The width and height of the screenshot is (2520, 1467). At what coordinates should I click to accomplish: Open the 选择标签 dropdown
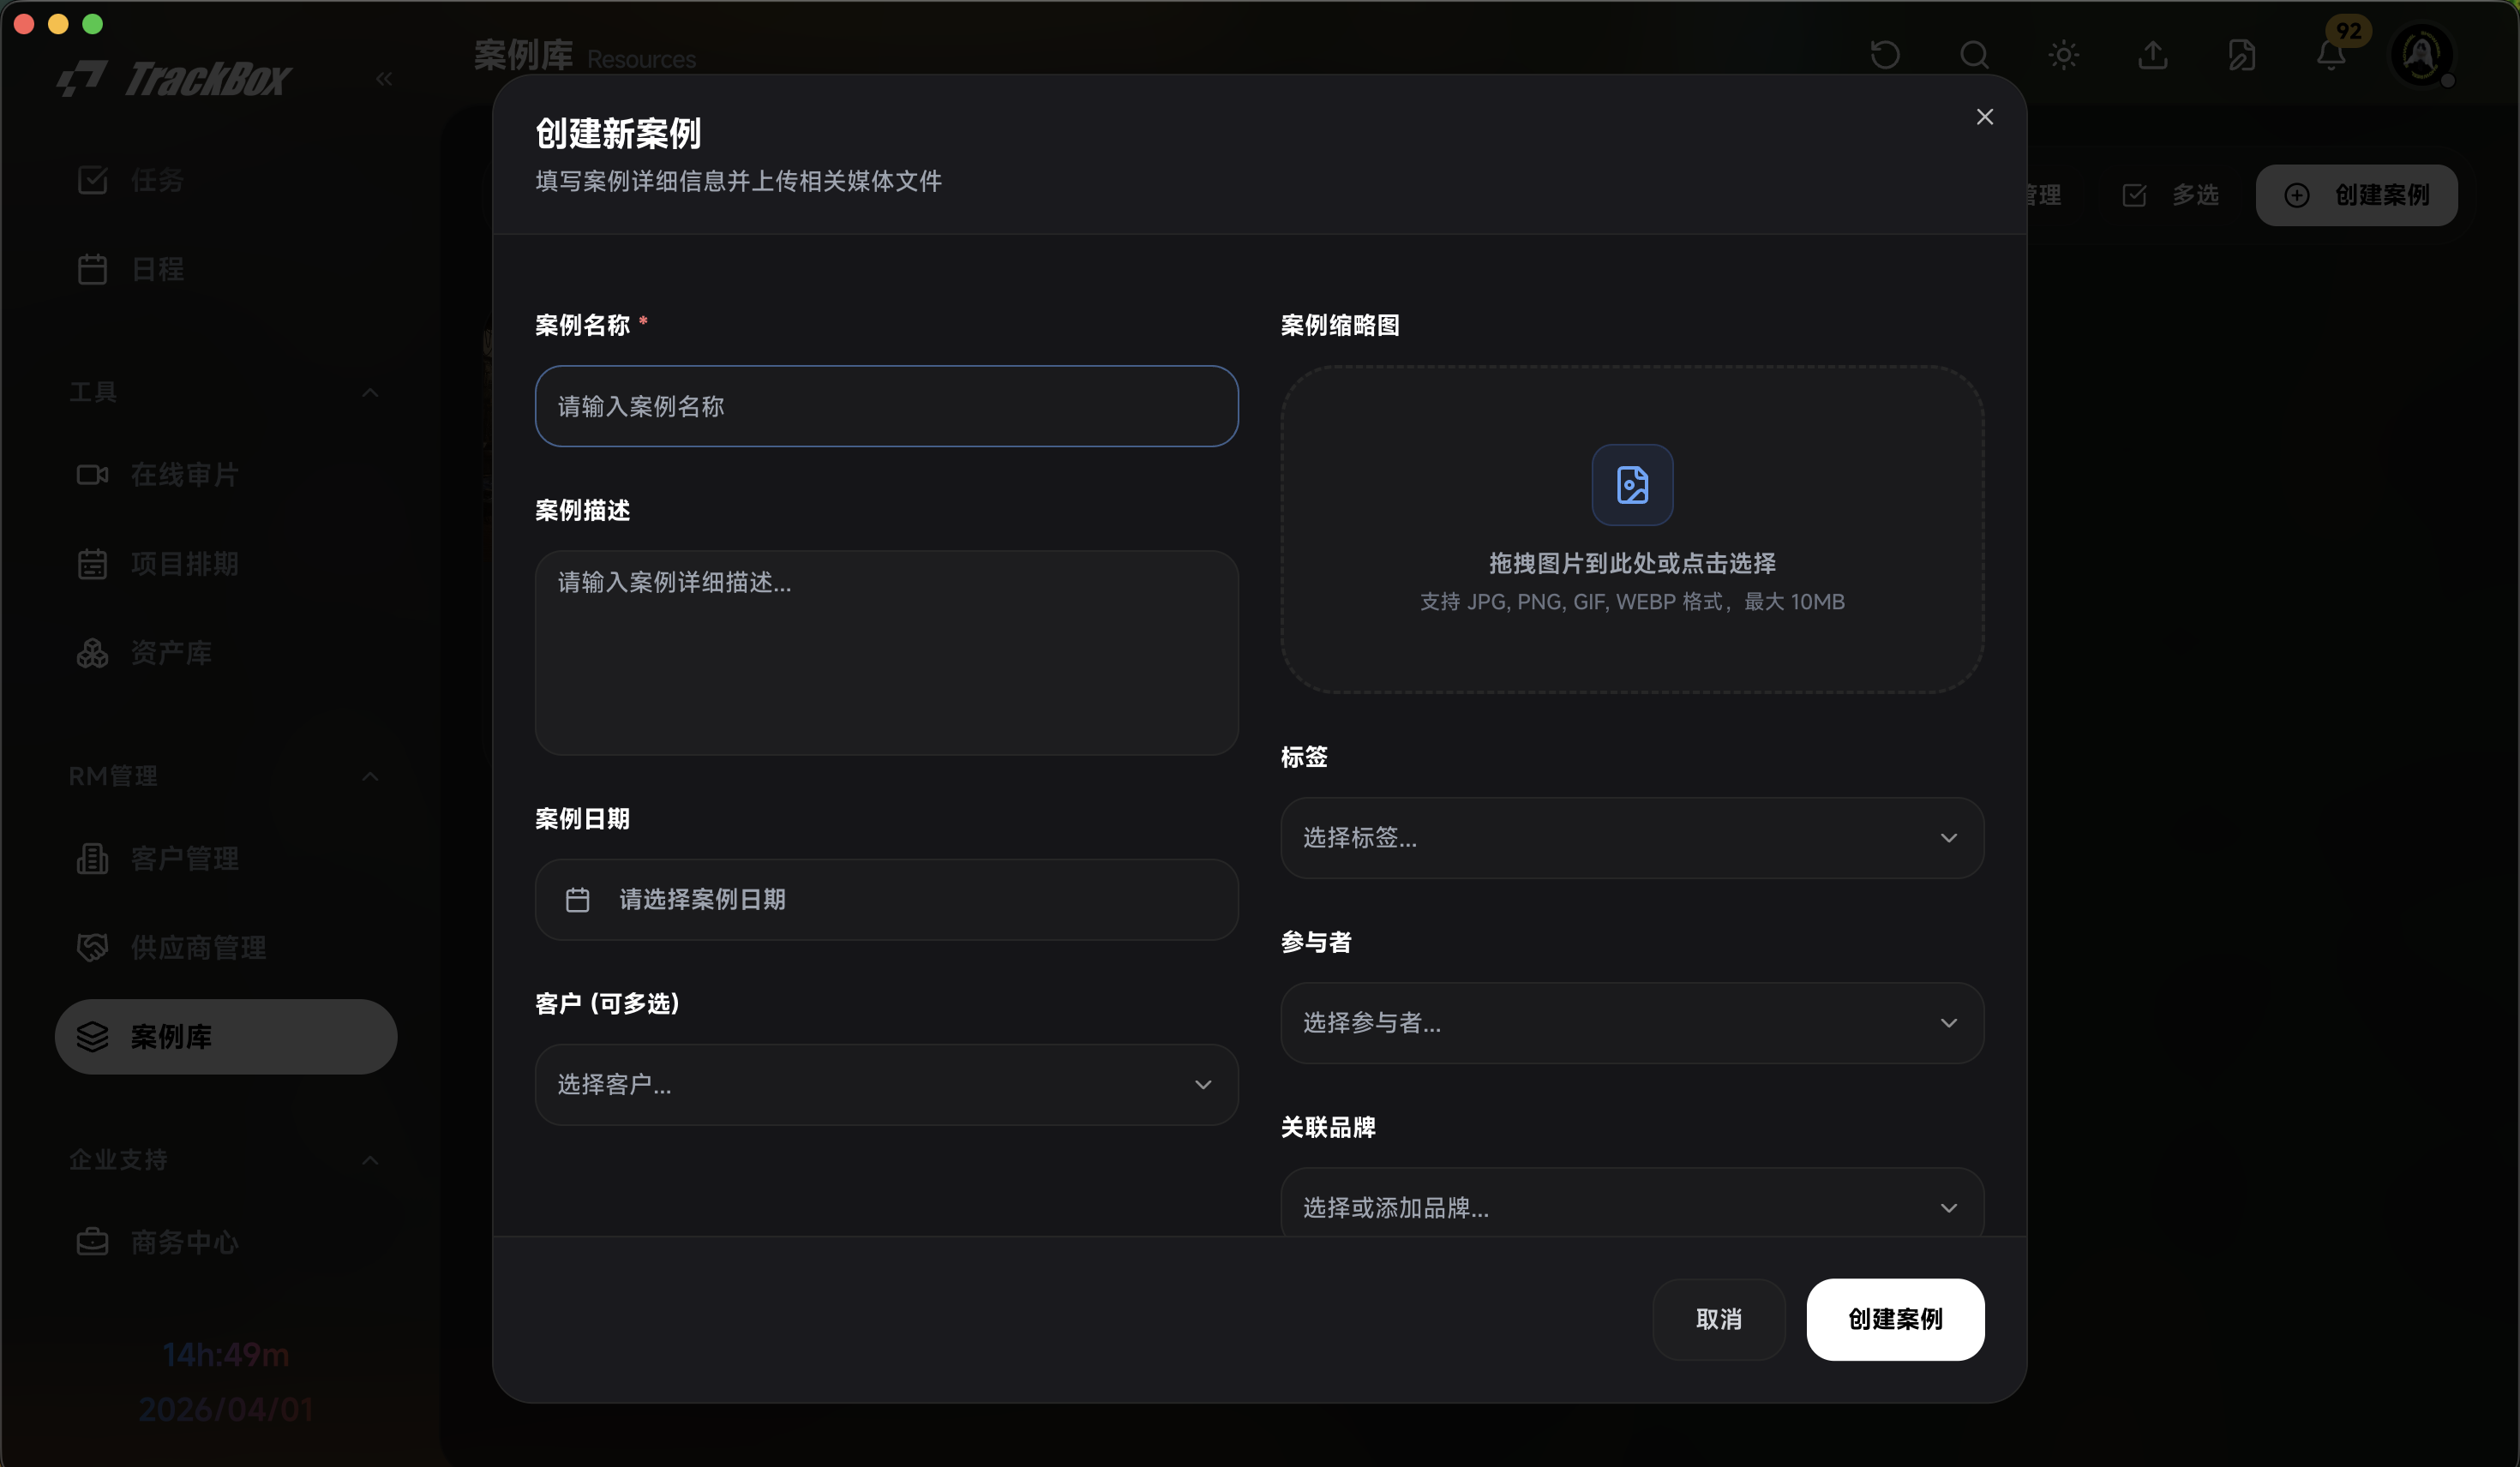[x=1632, y=837]
